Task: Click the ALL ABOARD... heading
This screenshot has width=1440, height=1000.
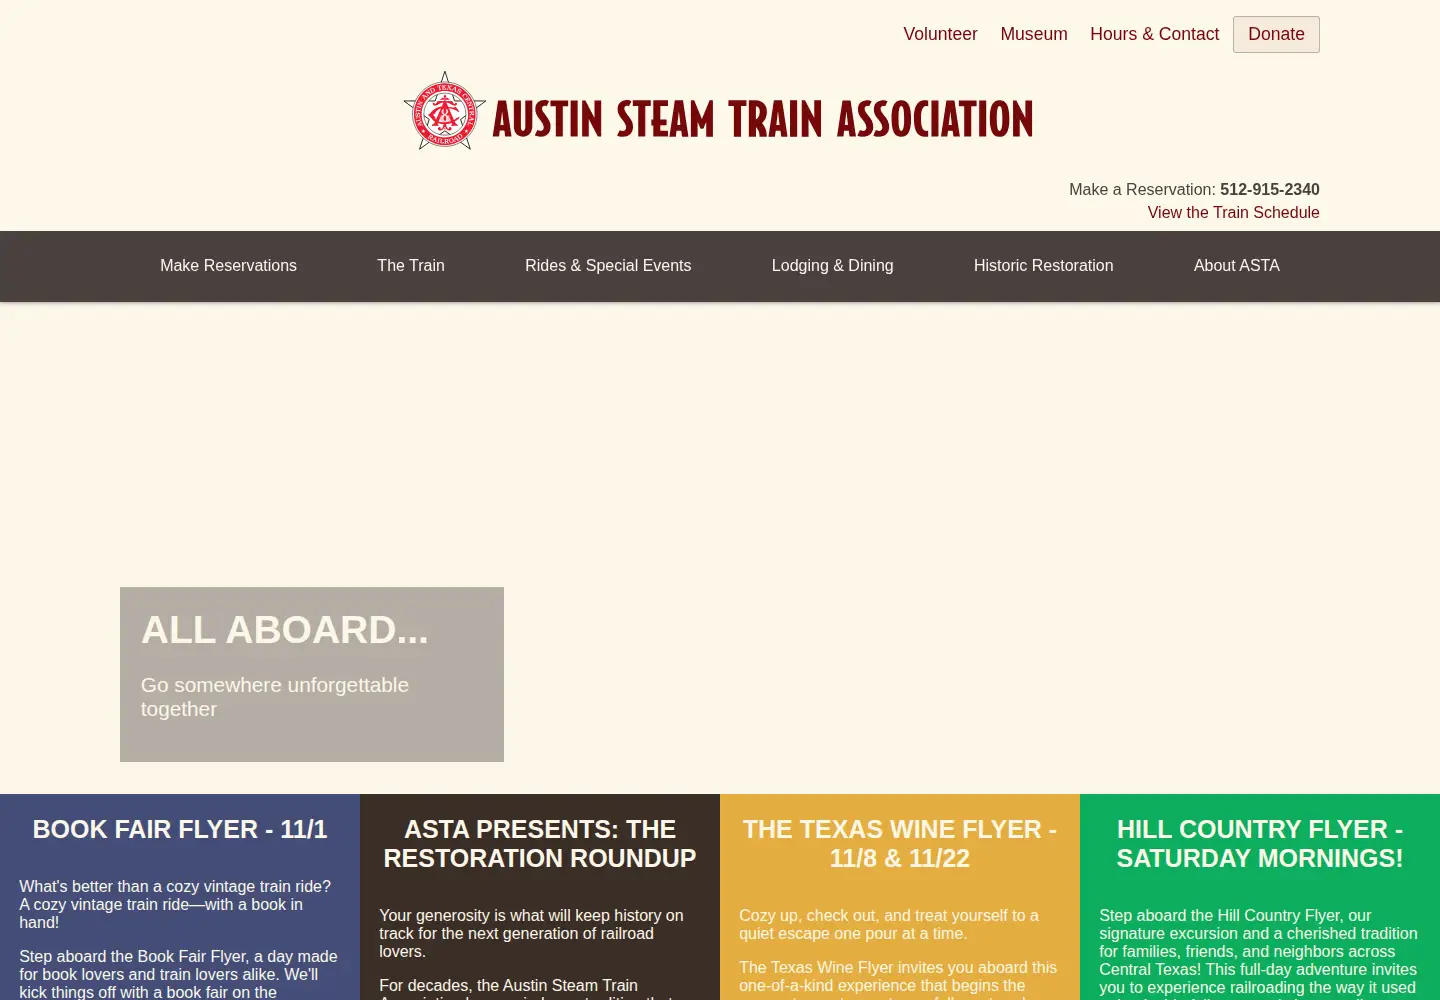Action: click(285, 630)
